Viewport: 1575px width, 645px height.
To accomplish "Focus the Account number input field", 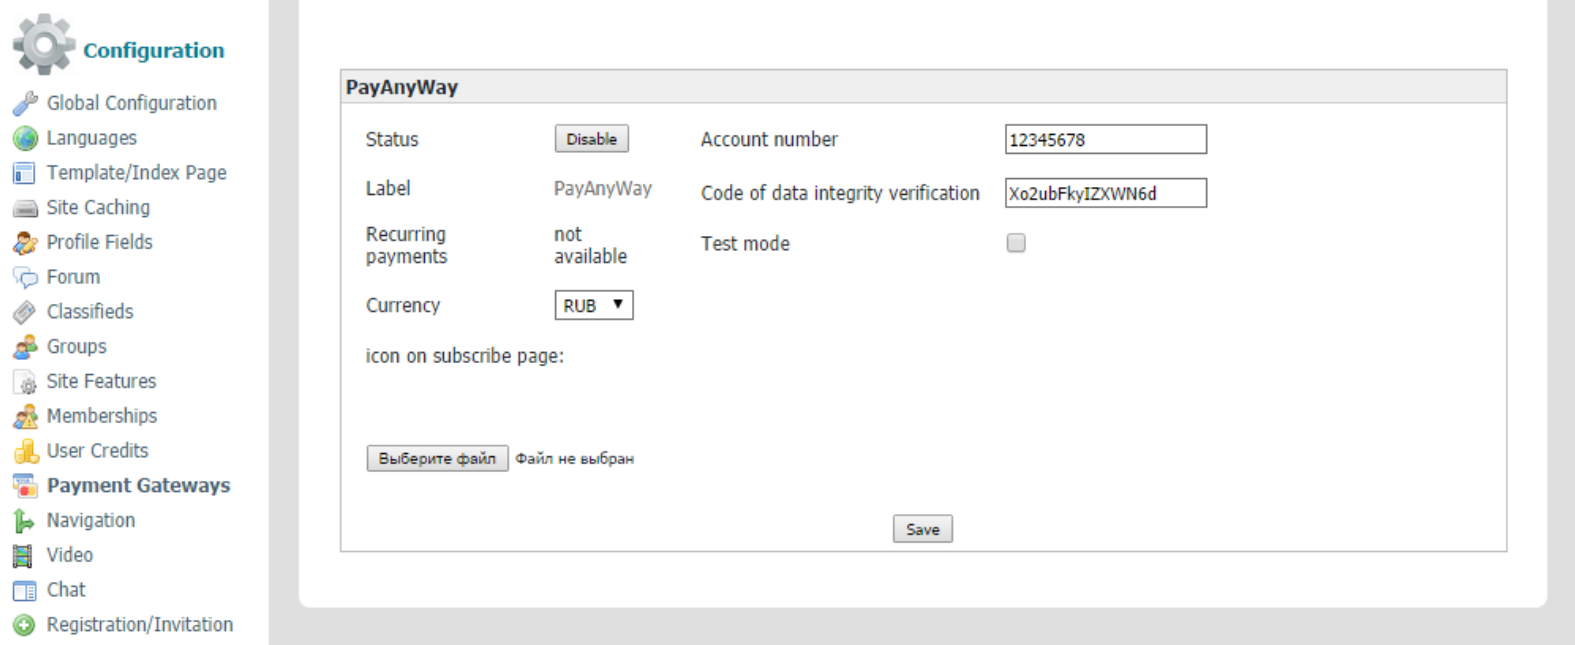I will (1106, 139).
